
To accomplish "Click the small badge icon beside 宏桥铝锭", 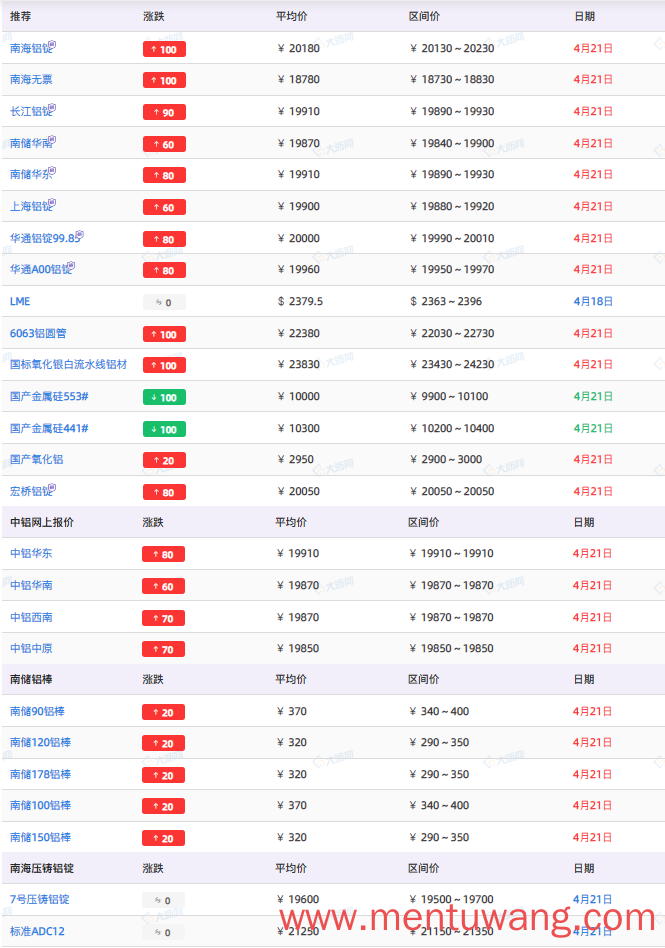I will pyautogui.click(x=53, y=487).
